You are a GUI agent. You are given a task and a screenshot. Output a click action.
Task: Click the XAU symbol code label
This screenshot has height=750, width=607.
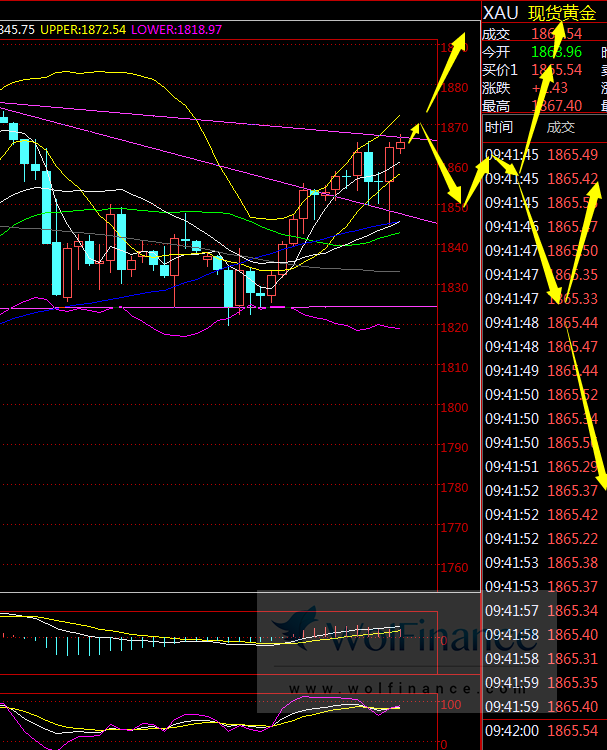[x=500, y=12]
